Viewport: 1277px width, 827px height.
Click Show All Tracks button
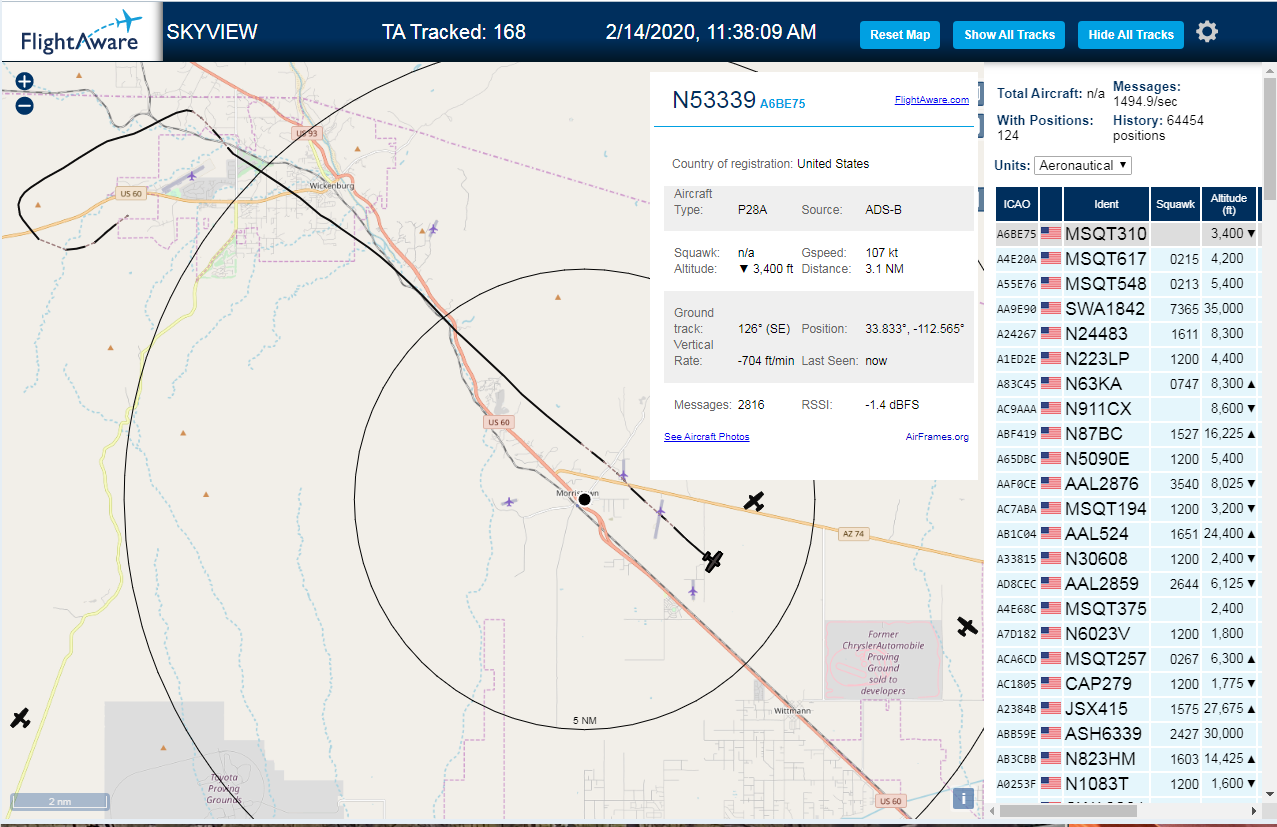1009,35
